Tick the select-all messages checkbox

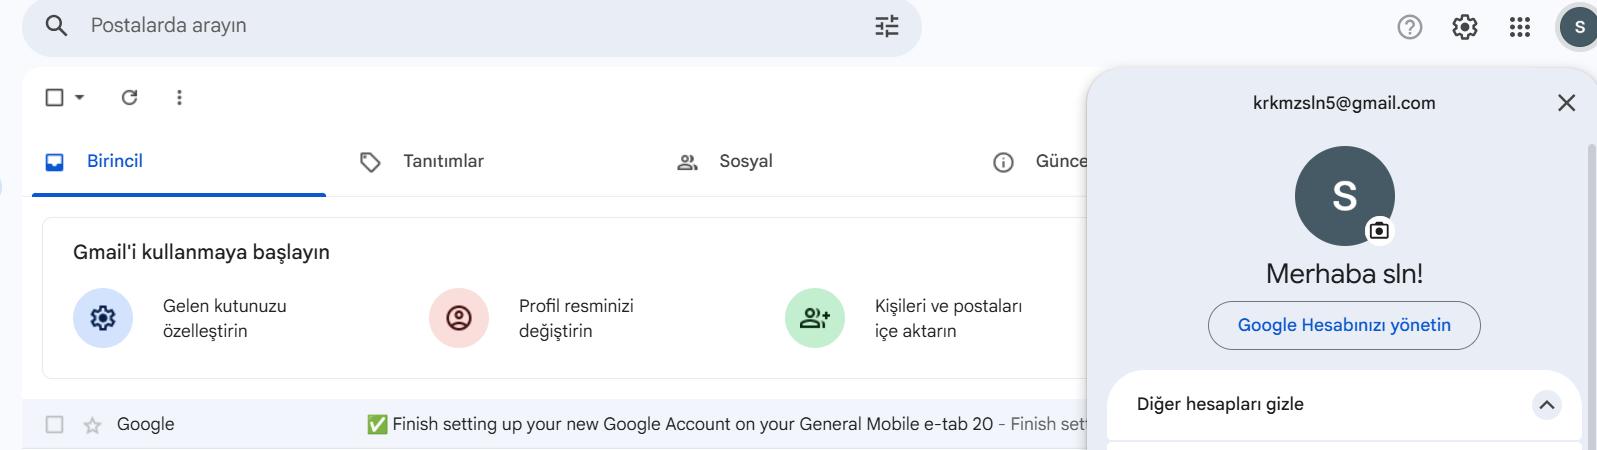click(55, 97)
